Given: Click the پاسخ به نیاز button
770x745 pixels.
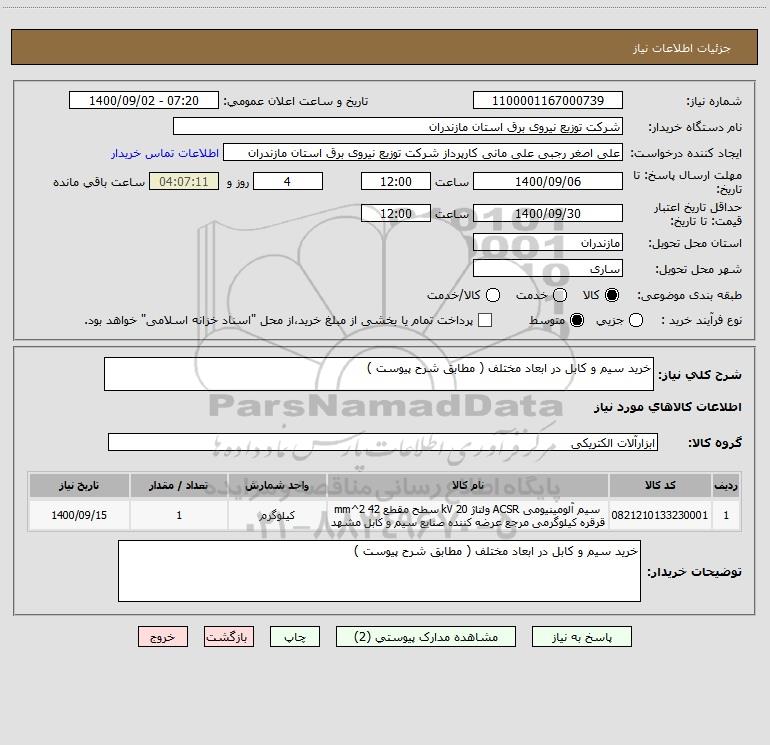Looking at the screenshot, I should pyautogui.click(x=581, y=637).
